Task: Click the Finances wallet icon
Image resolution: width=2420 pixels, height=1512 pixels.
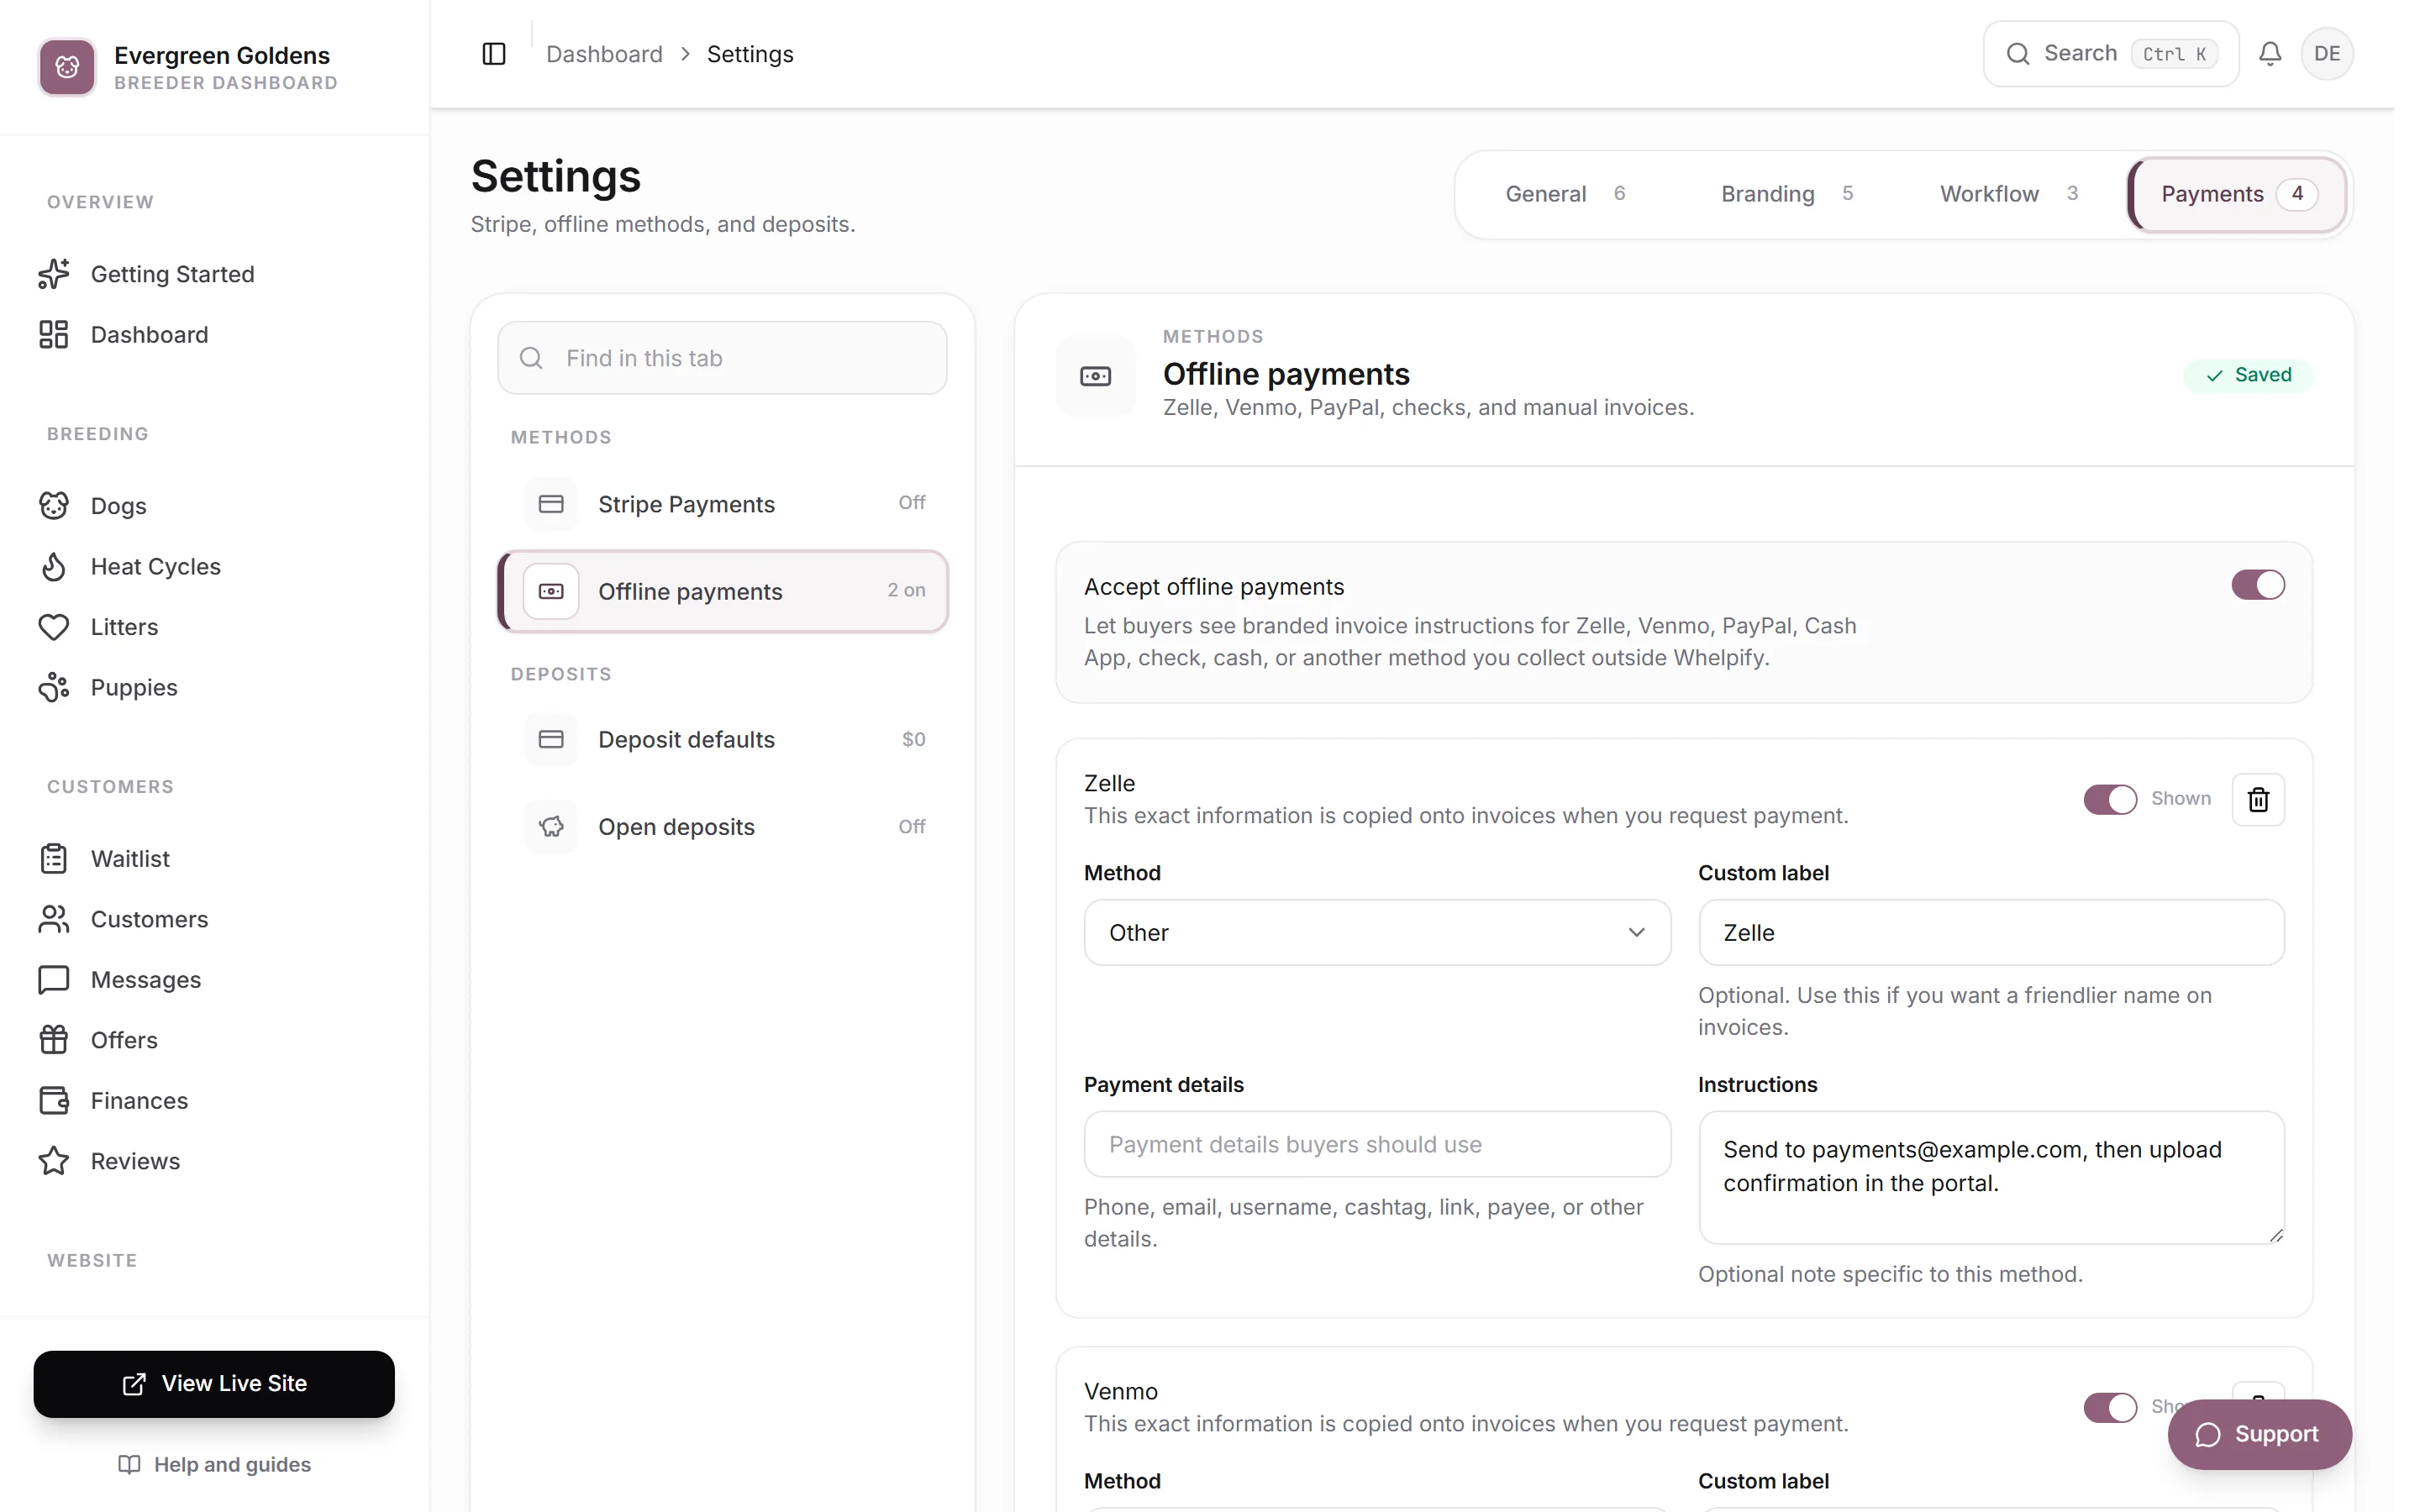Action: 54,1101
